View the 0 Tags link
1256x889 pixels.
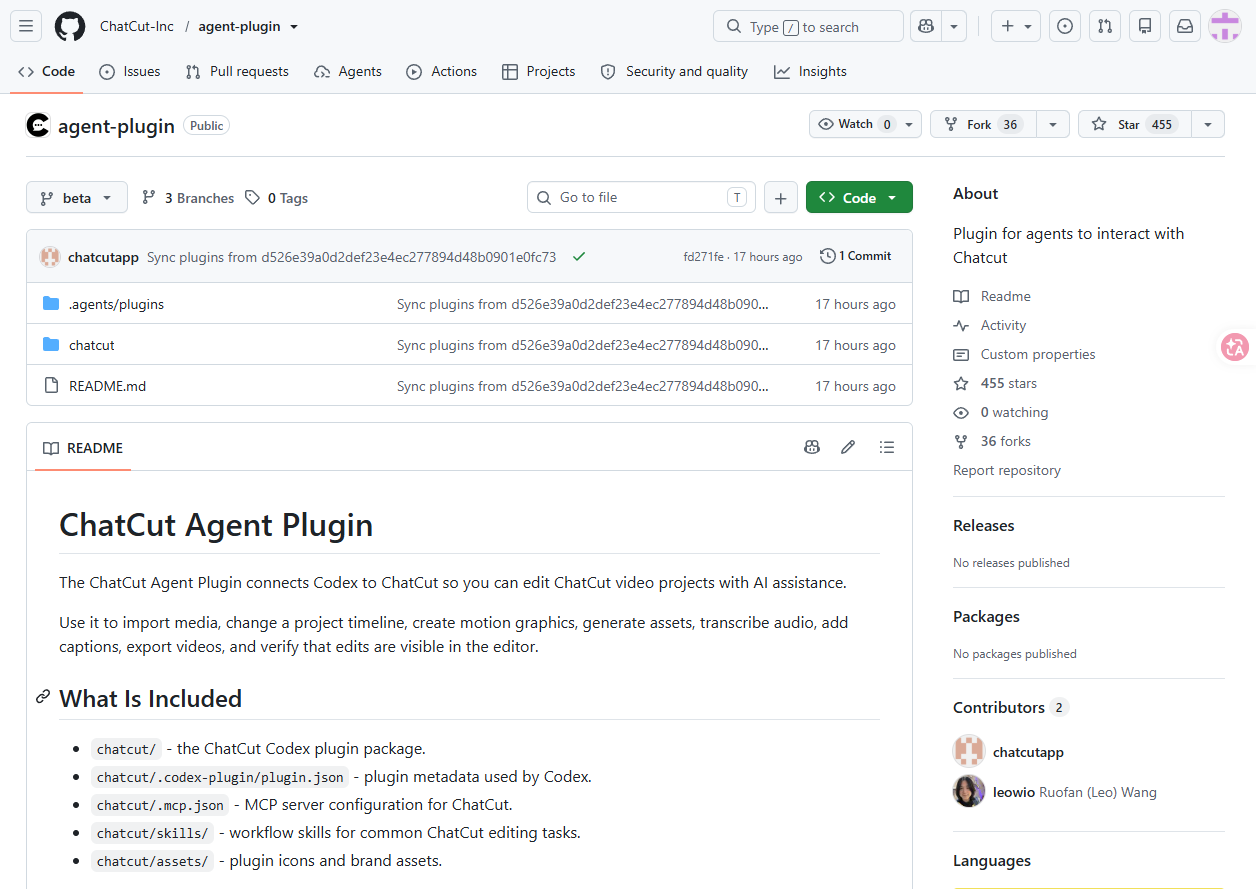(277, 198)
